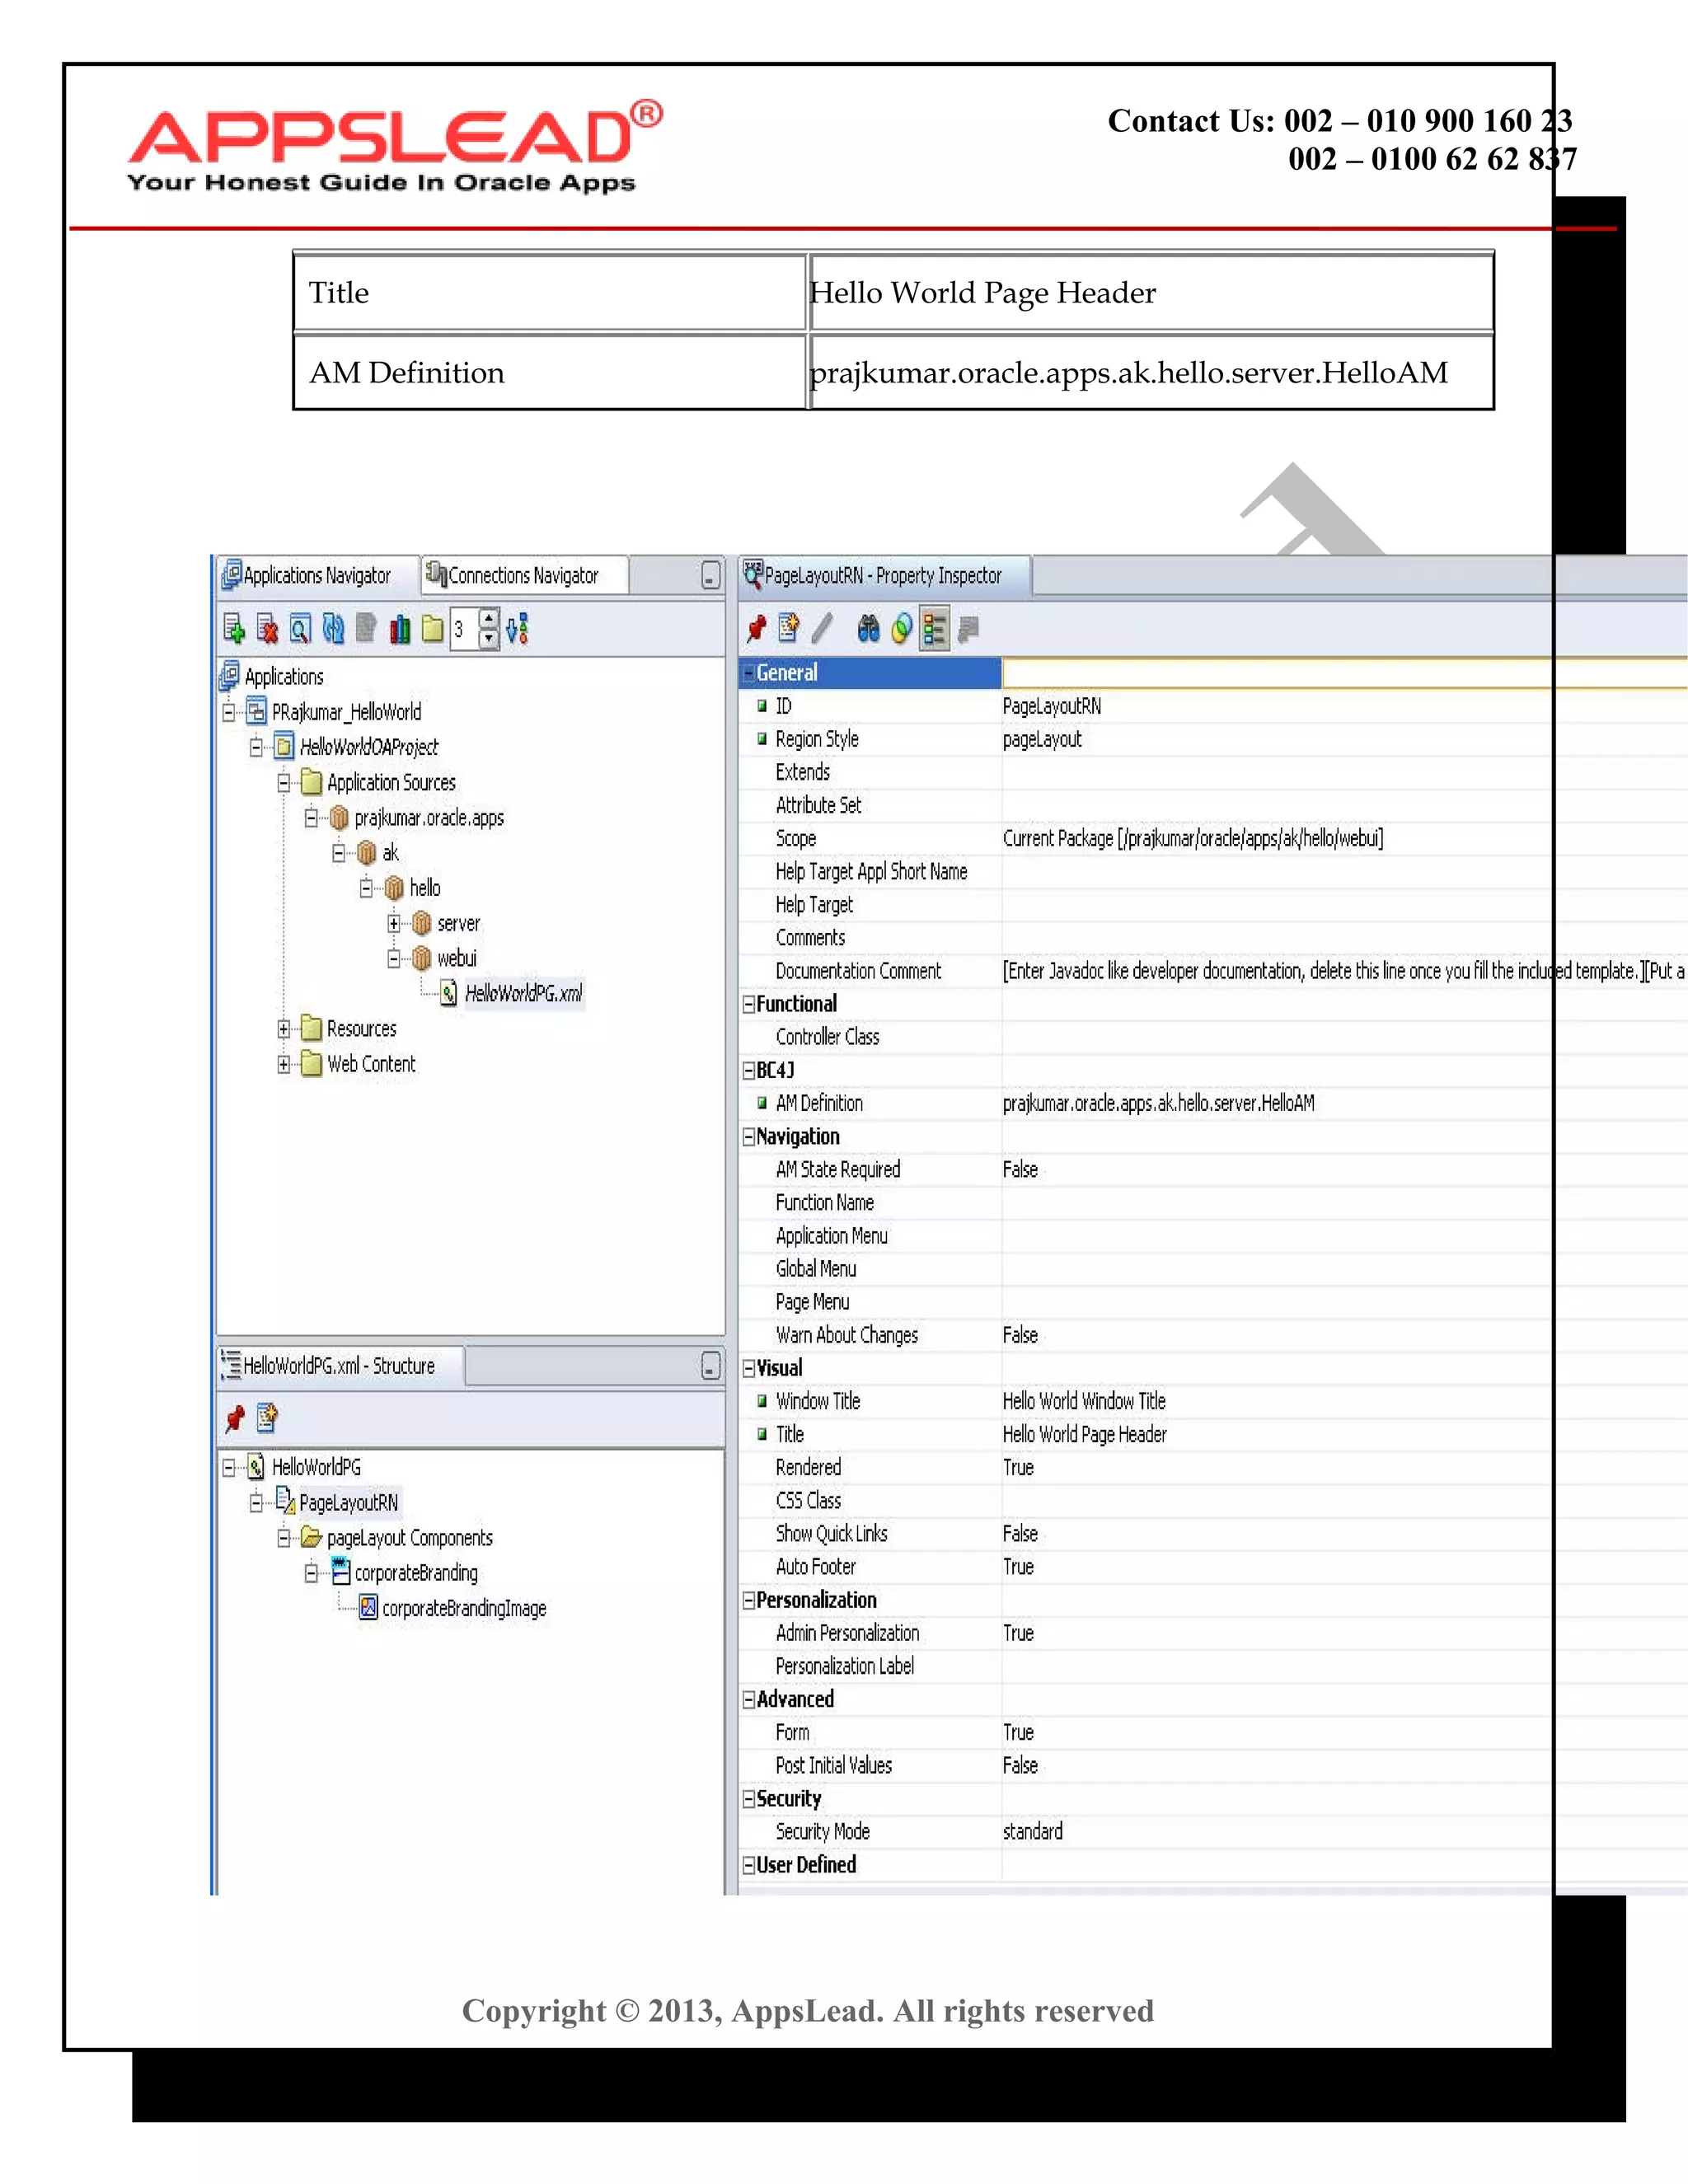Image resolution: width=1688 pixels, height=2184 pixels.
Task: Decrease the navigator spinner value below 3
Action: pyautogui.click(x=488, y=639)
